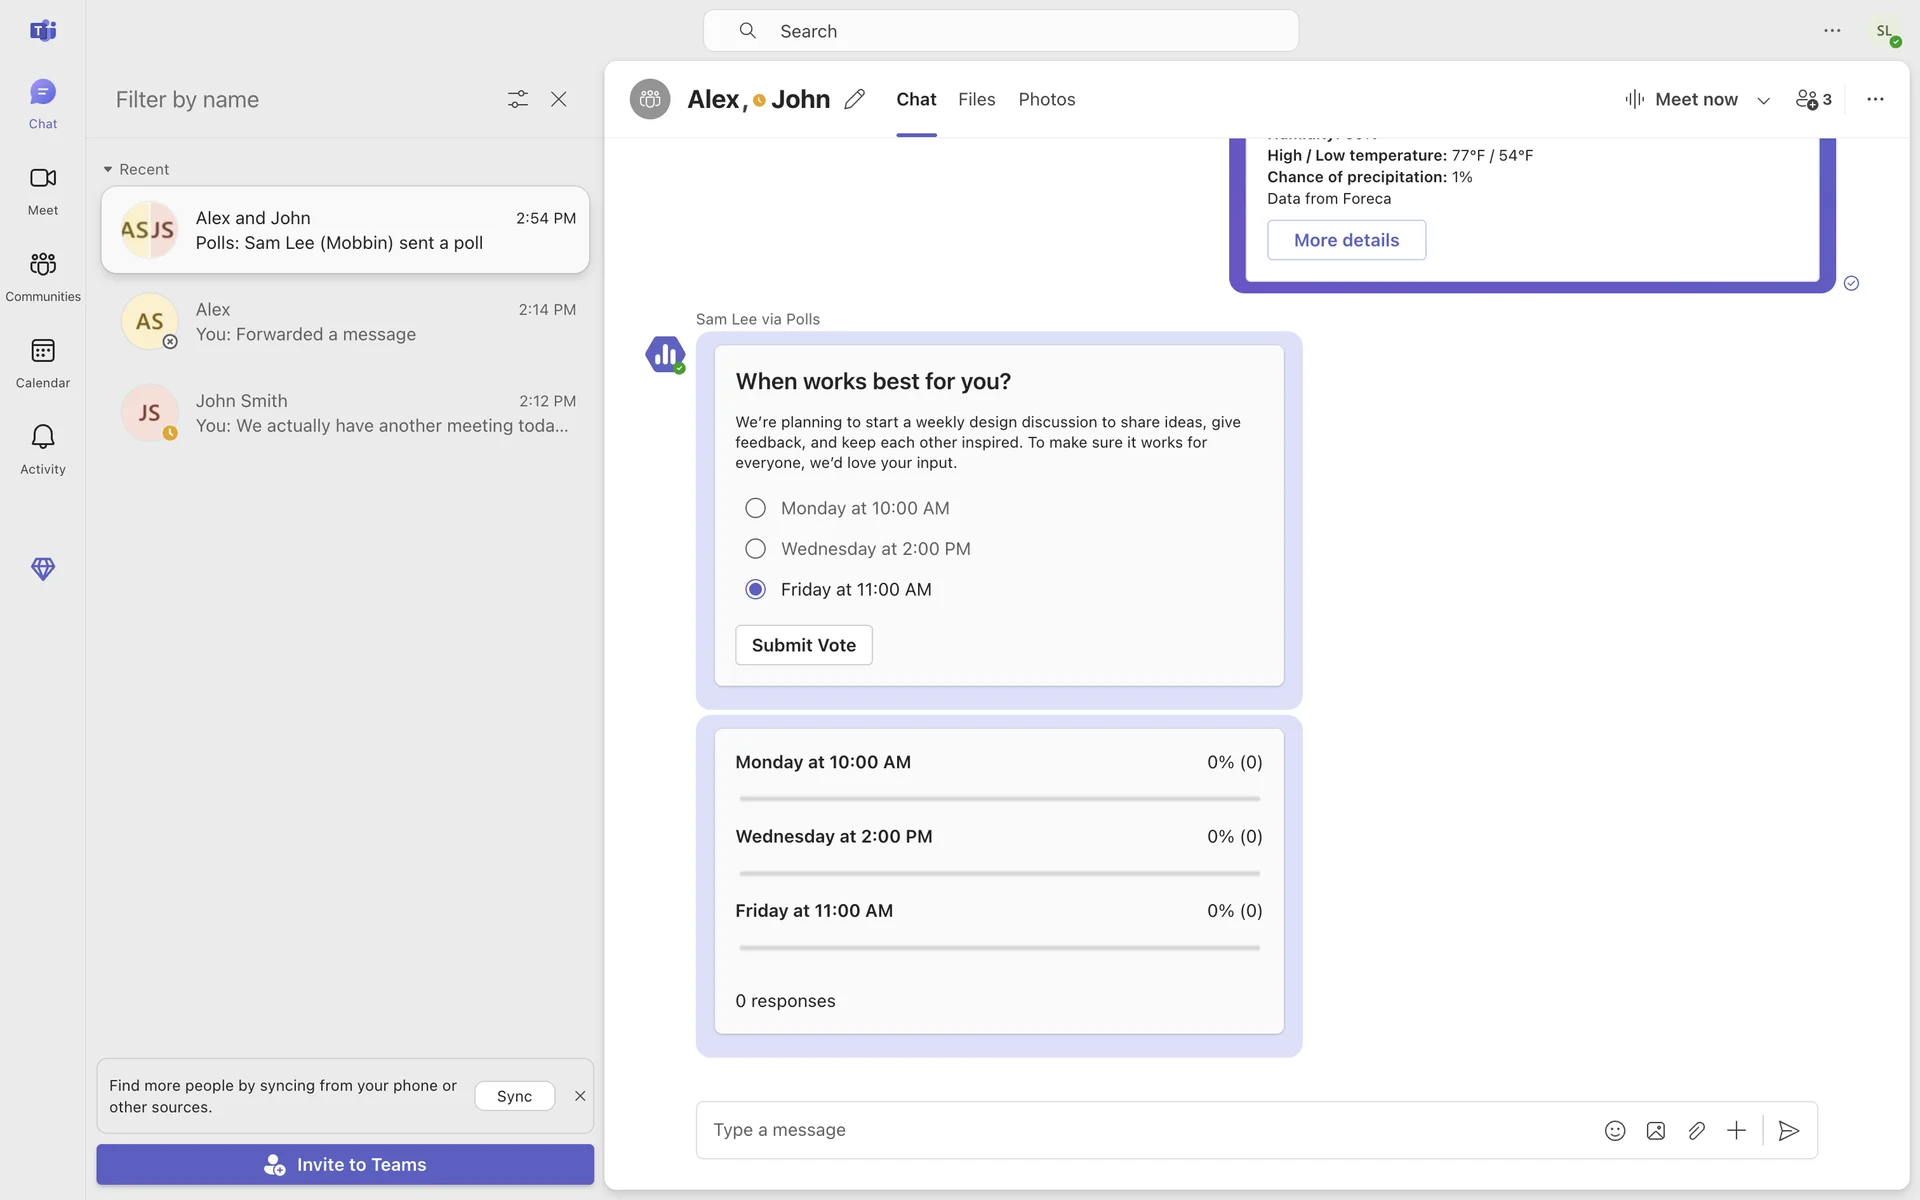The width and height of the screenshot is (1920, 1200).
Task: Open the chat filter options icon
Action: click(x=517, y=99)
